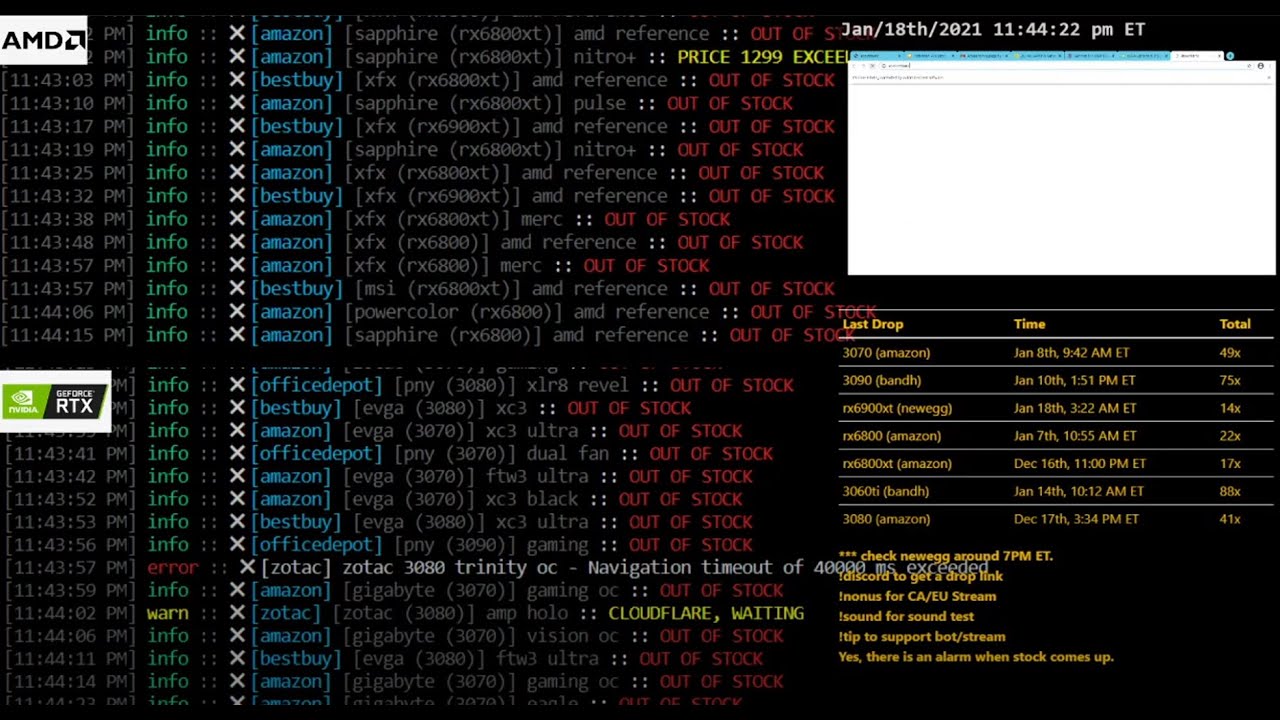Image resolution: width=1280 pixels, height=720 pixels.
Task: Click the '41x' total cell
Action: [x=1230, y=519]
